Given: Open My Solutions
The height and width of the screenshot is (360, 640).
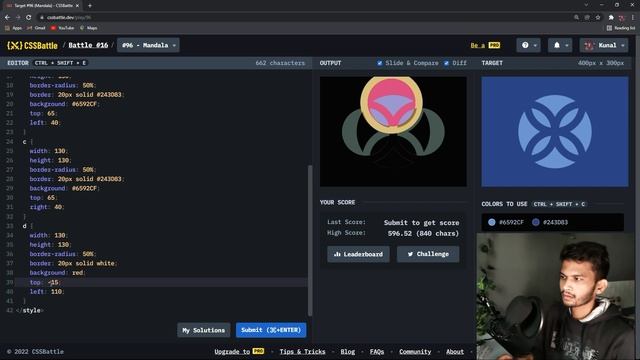Looking at the screenshot, I should click(204, 330).
